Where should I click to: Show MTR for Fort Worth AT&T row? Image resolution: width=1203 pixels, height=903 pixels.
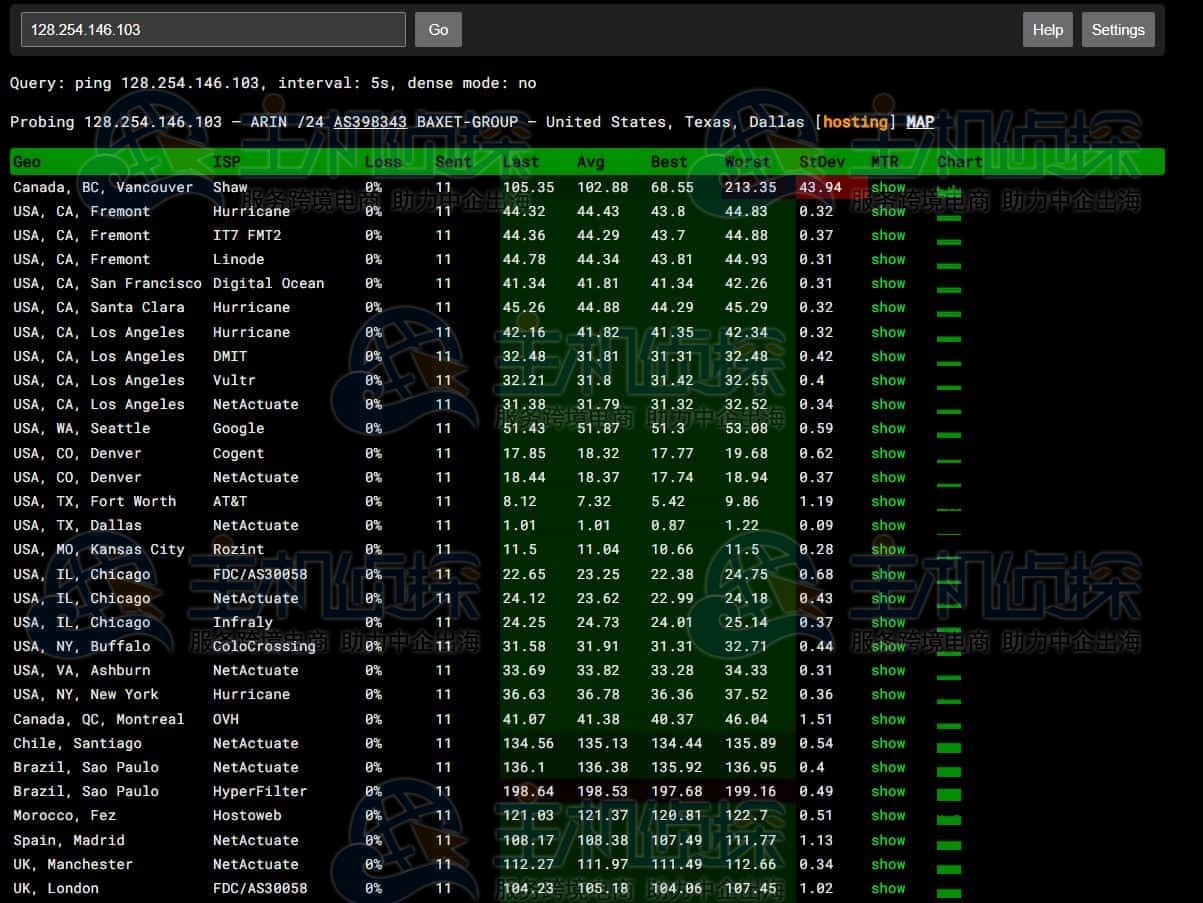tap(887, 501)
